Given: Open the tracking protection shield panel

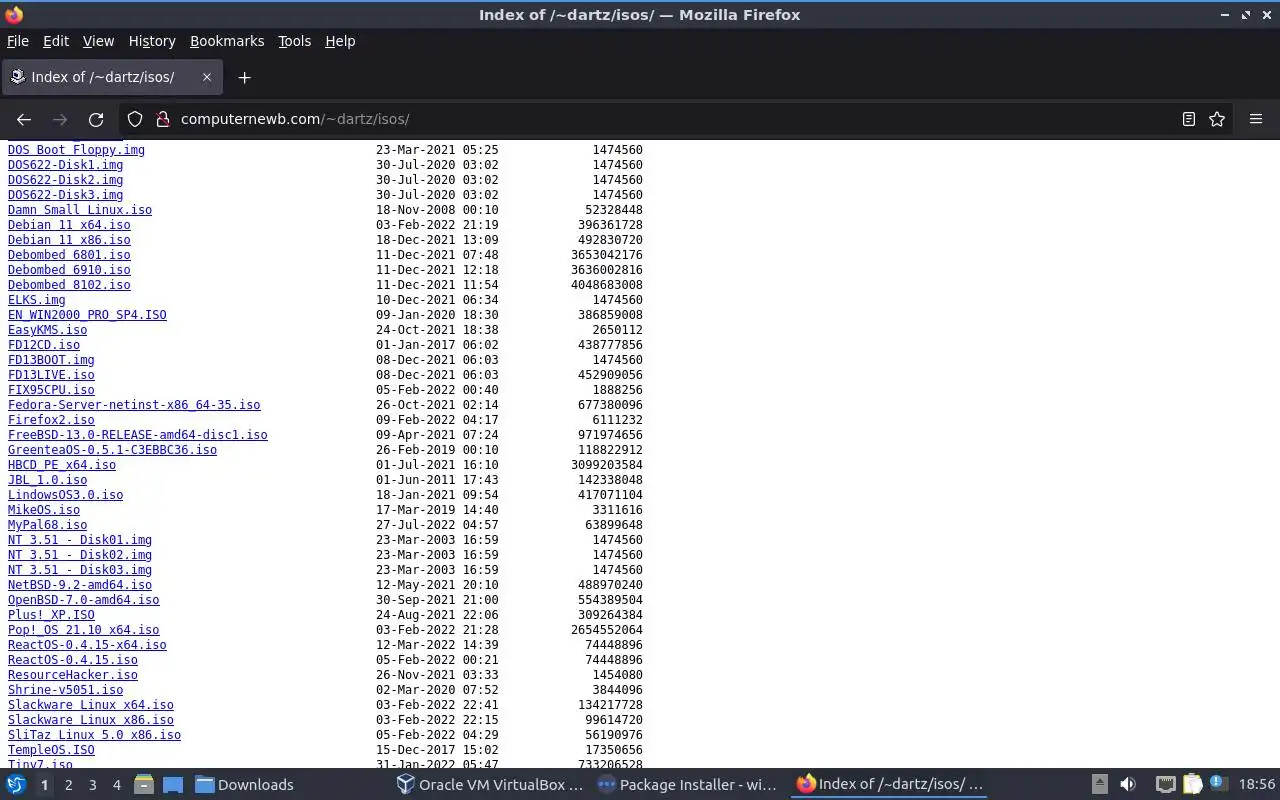Looking at the screenshot, I should click(x=135, y=119).
